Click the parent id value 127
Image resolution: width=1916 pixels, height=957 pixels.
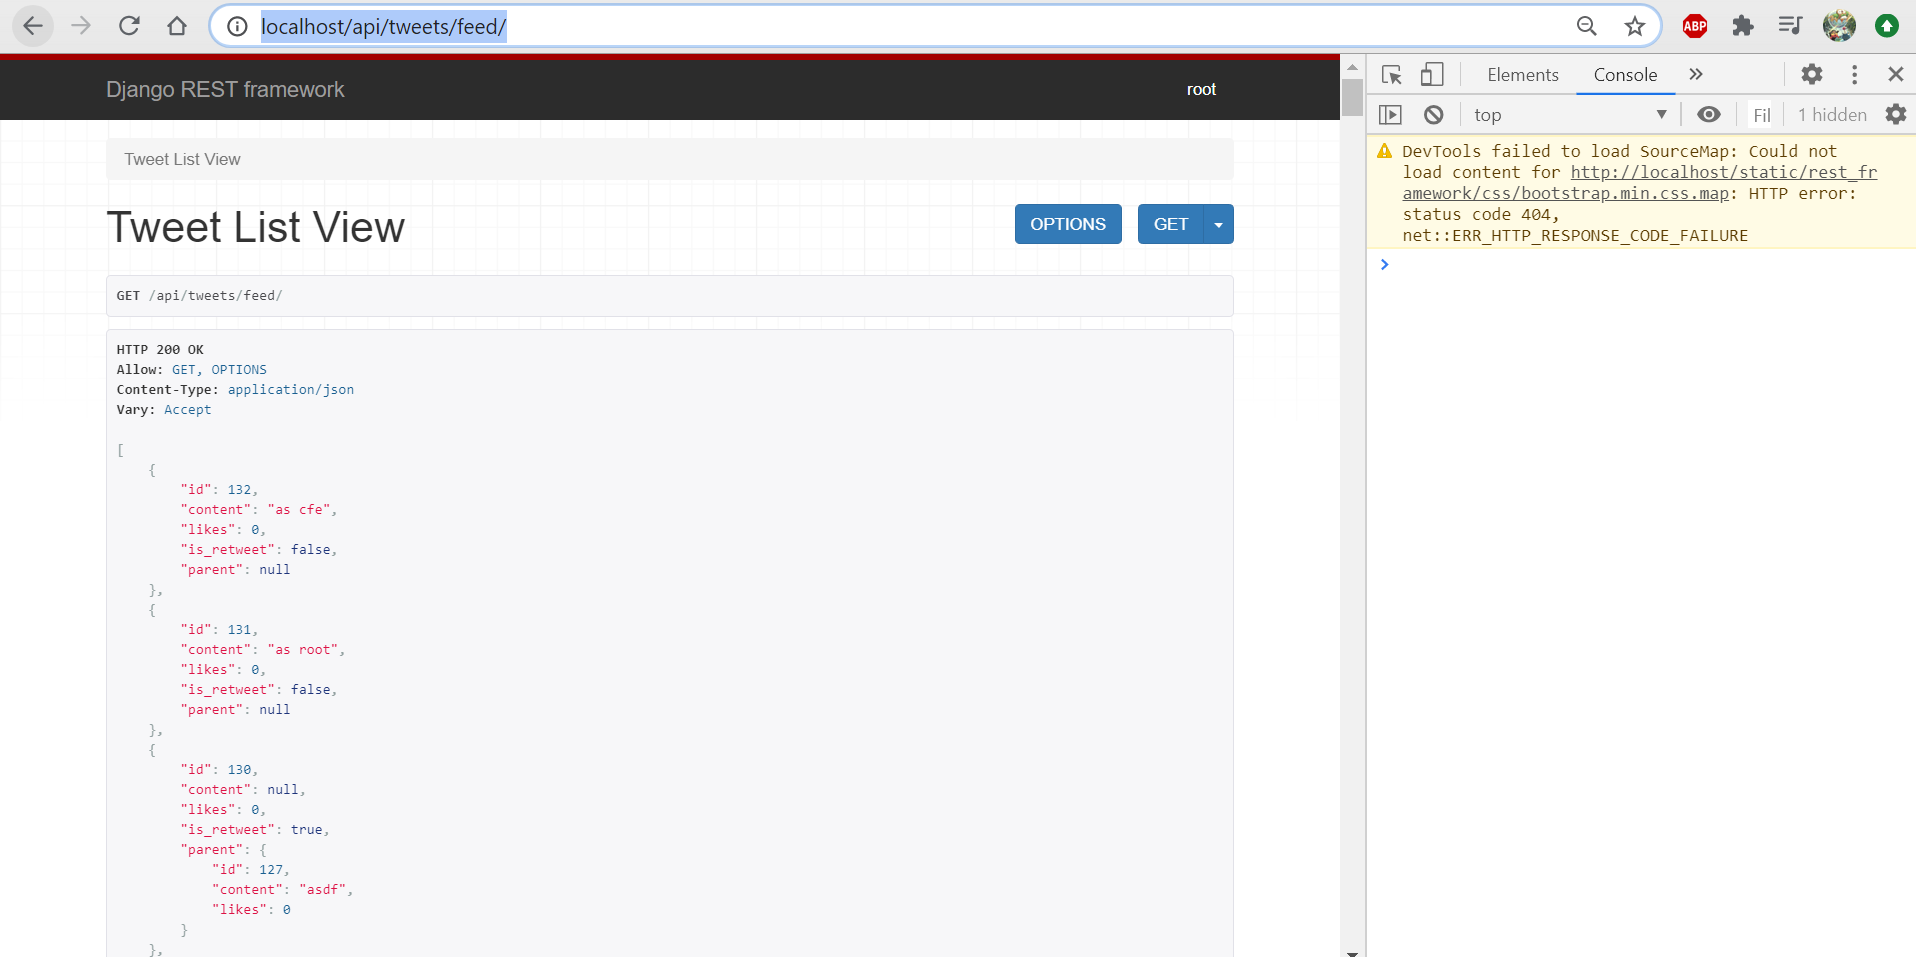[x=271, y=870]
